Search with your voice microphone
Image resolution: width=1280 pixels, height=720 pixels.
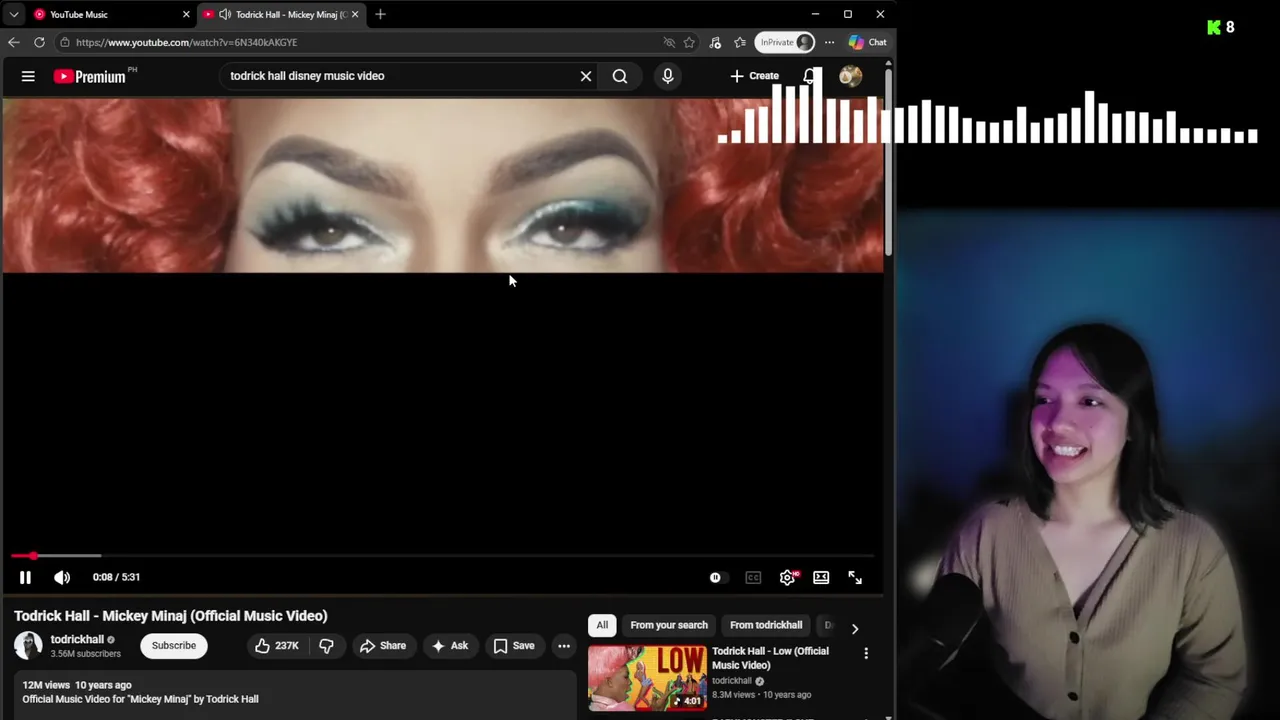point(668,76)
